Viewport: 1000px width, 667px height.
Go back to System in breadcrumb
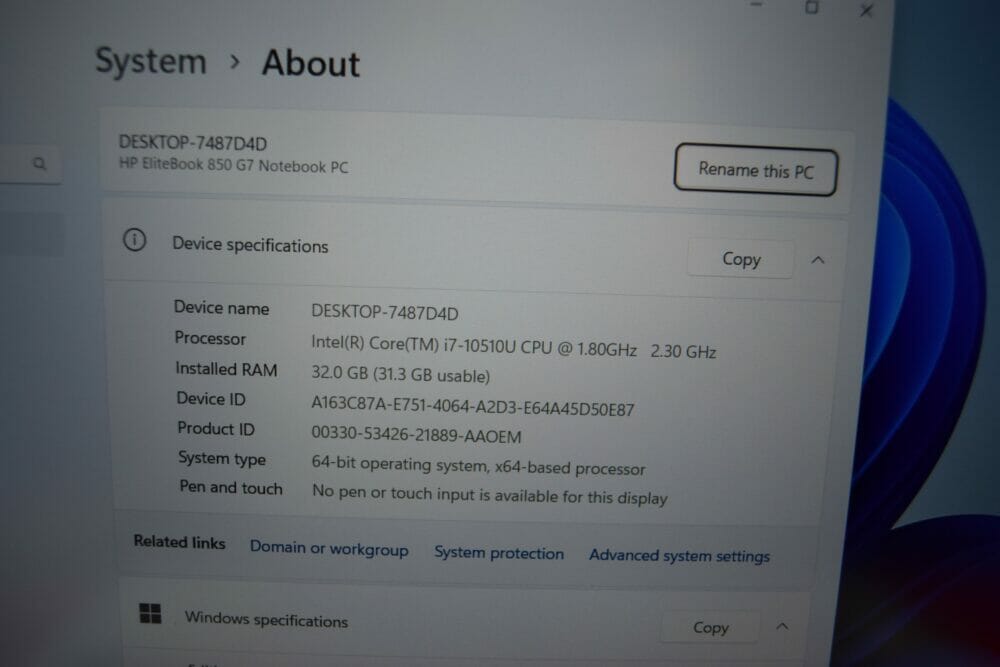point(151,61)
